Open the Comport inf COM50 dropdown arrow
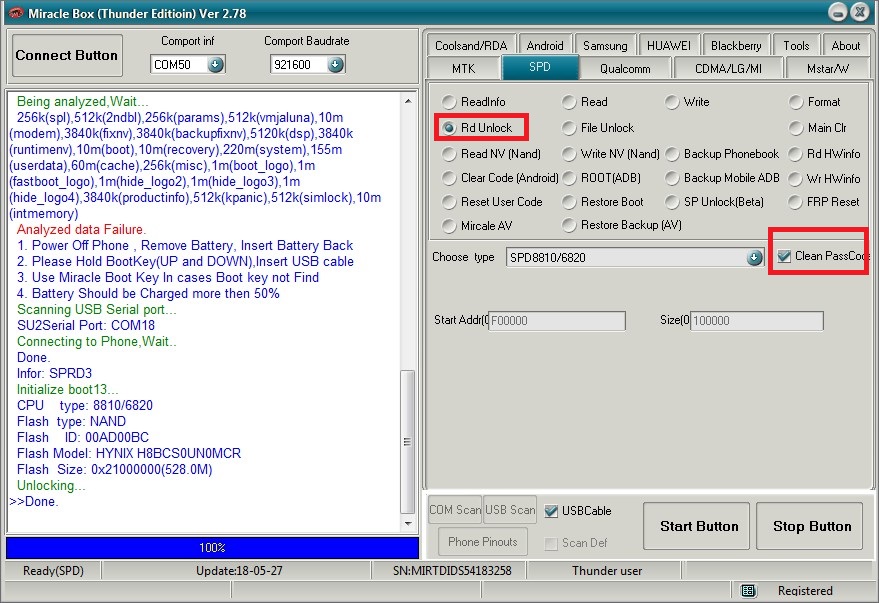The height and width of the screenshot is (603, 879). pos(215,64)
